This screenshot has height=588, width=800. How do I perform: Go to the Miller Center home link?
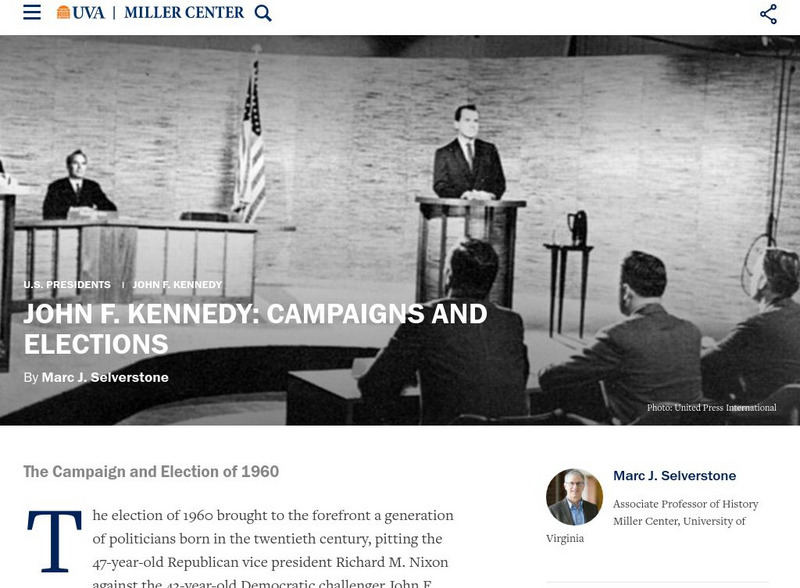point(184,13)
